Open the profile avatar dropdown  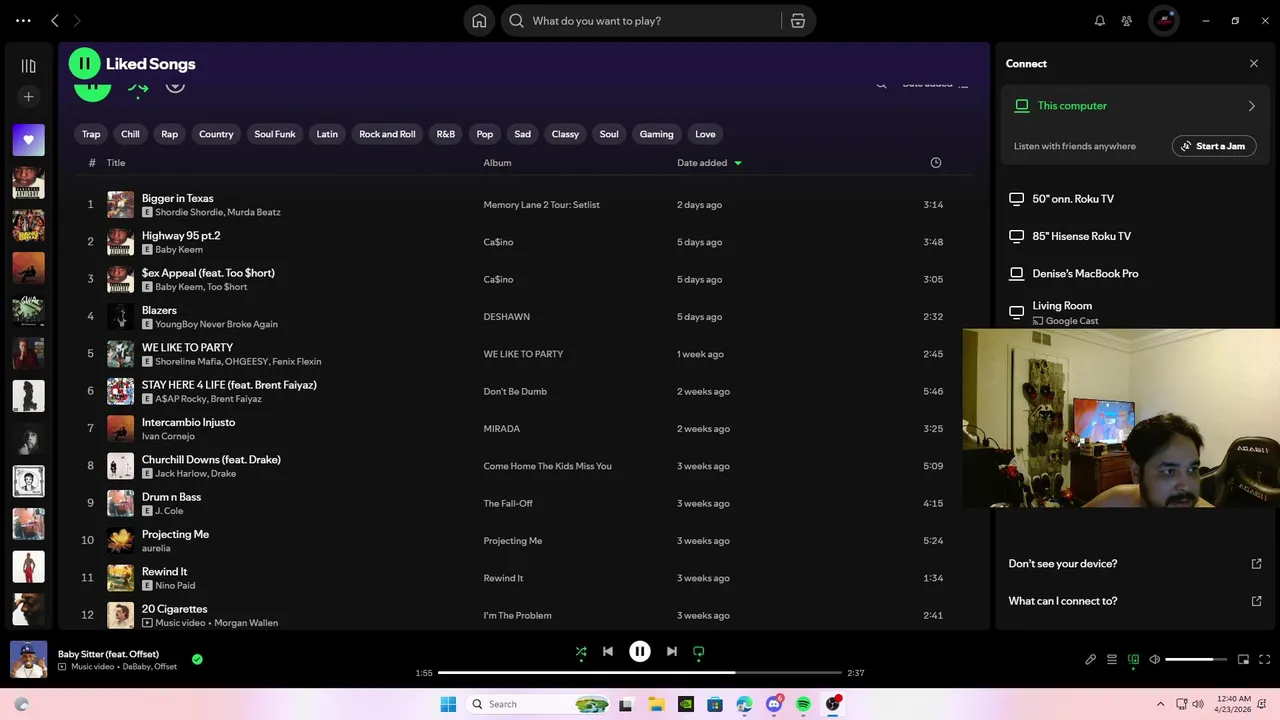[1164, 21]
